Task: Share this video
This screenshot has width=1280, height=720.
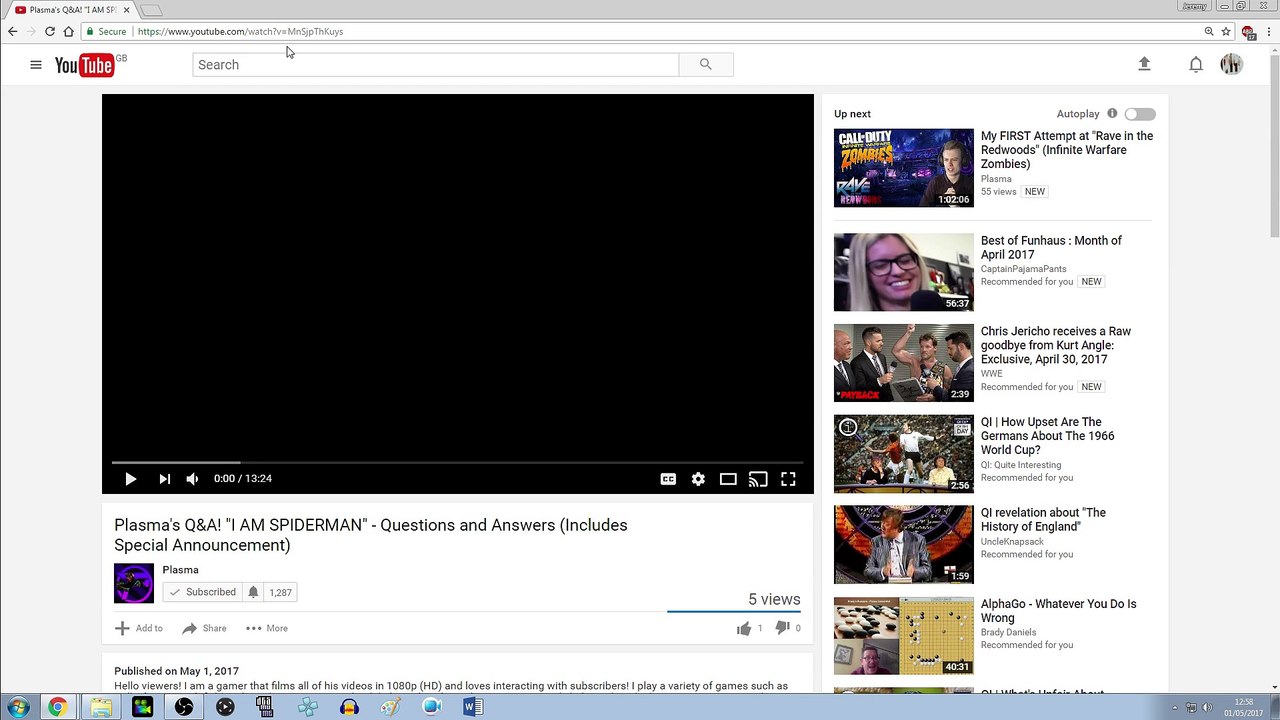Action: (x=204, y=628)
